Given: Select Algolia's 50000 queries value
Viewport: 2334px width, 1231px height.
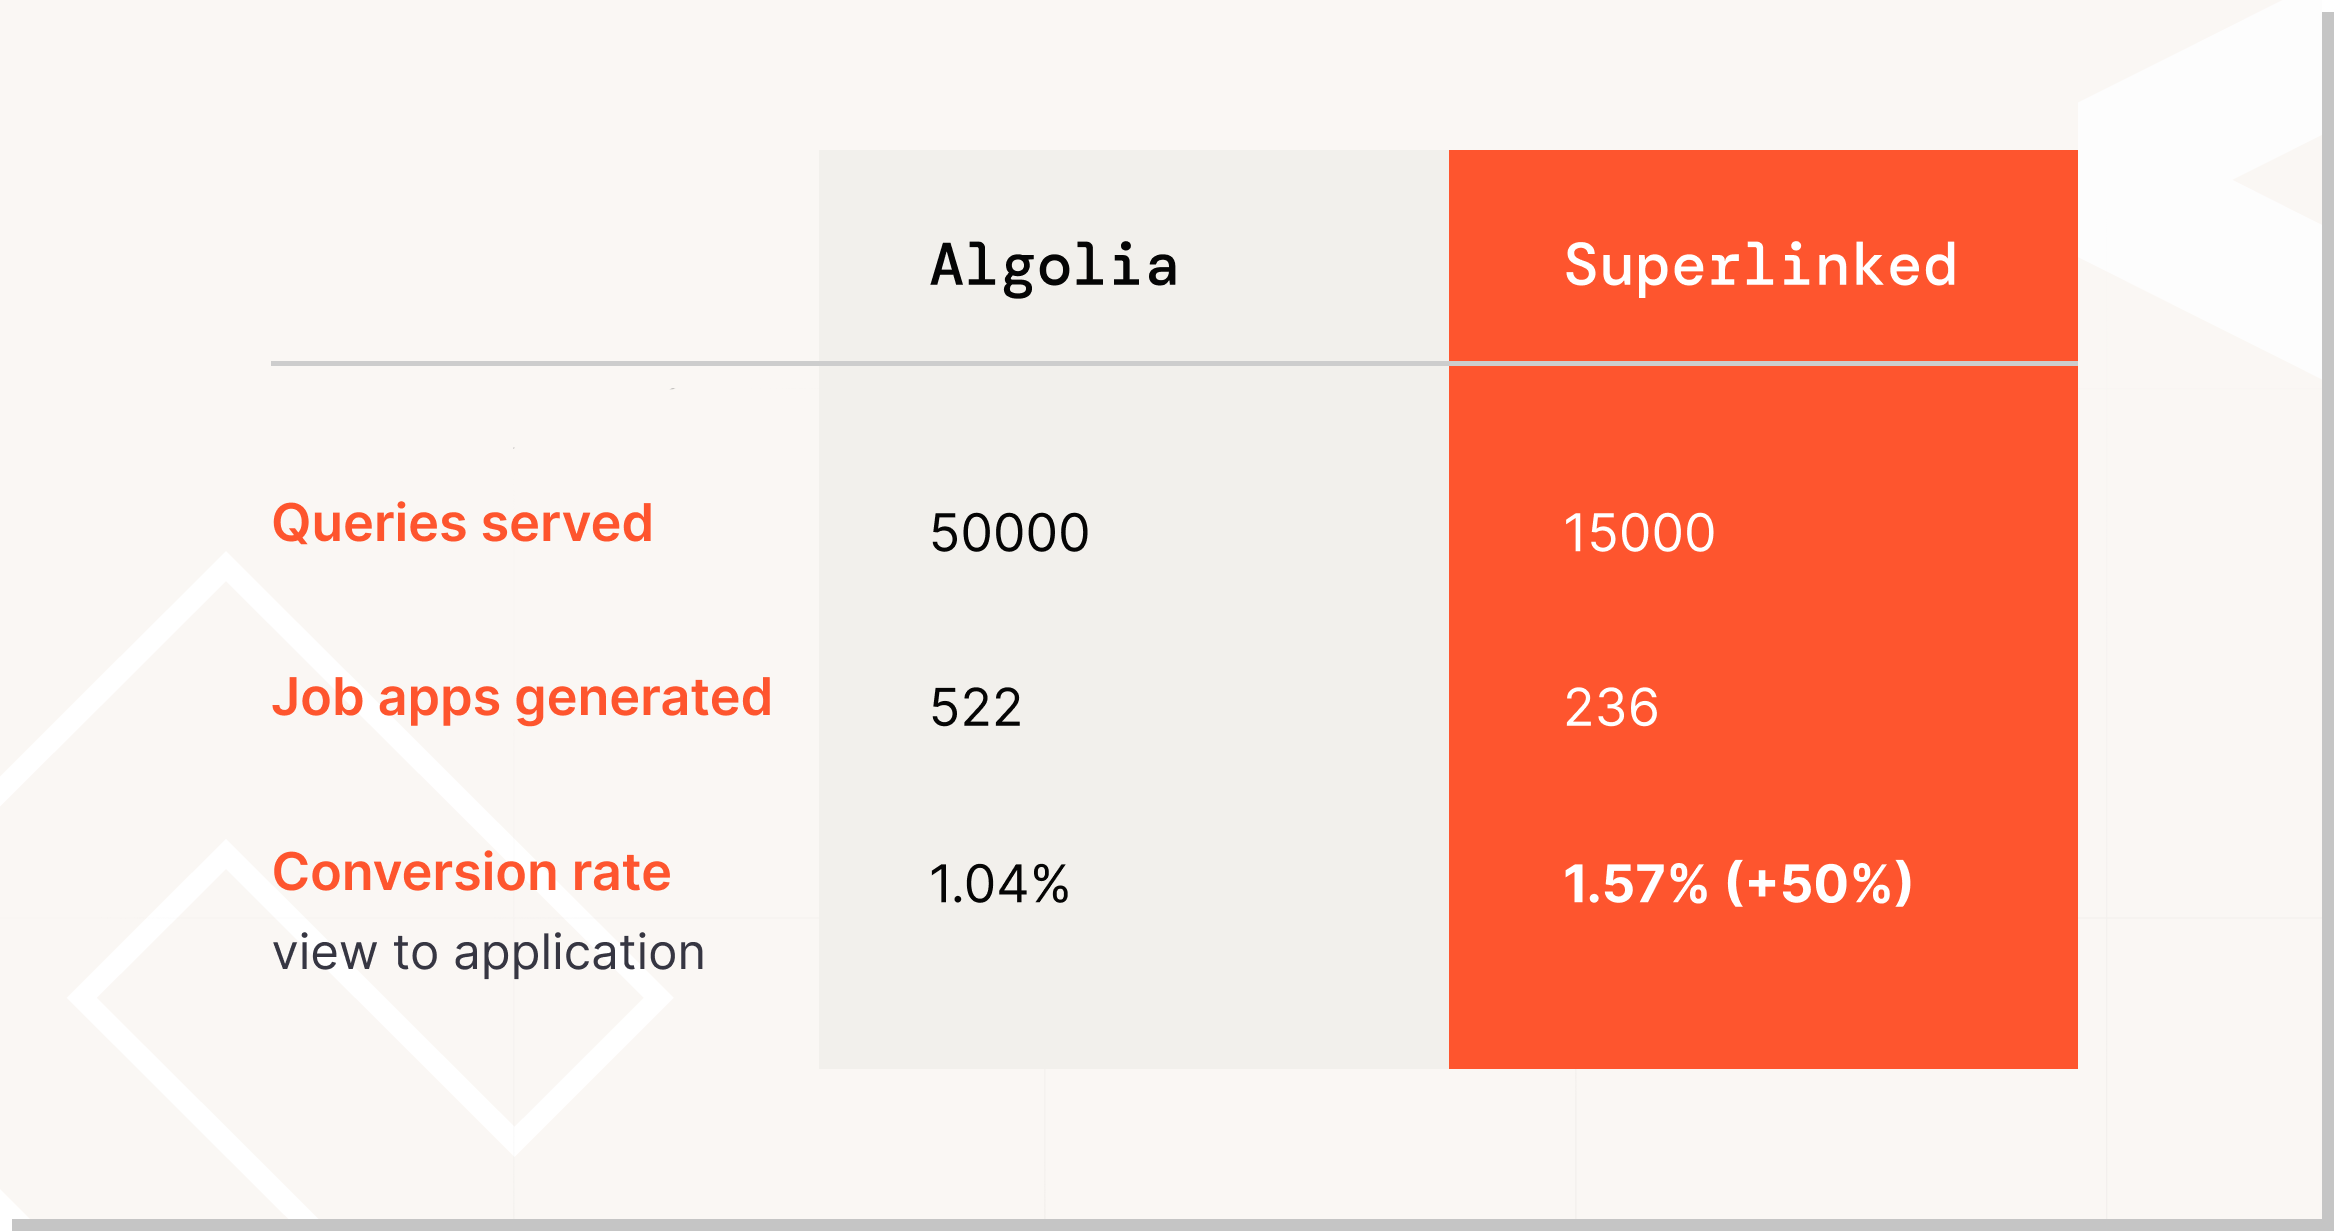Looking at the screenshot, I should 1009,532.
